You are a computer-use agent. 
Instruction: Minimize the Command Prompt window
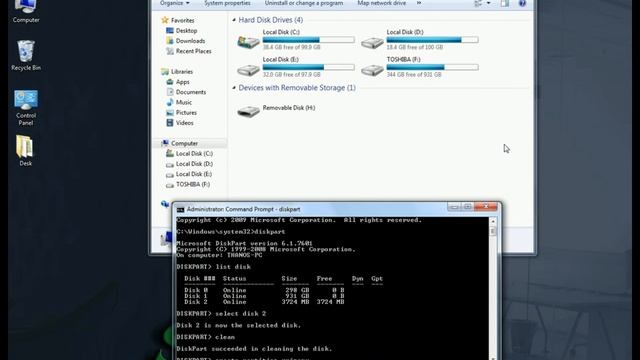454,207
